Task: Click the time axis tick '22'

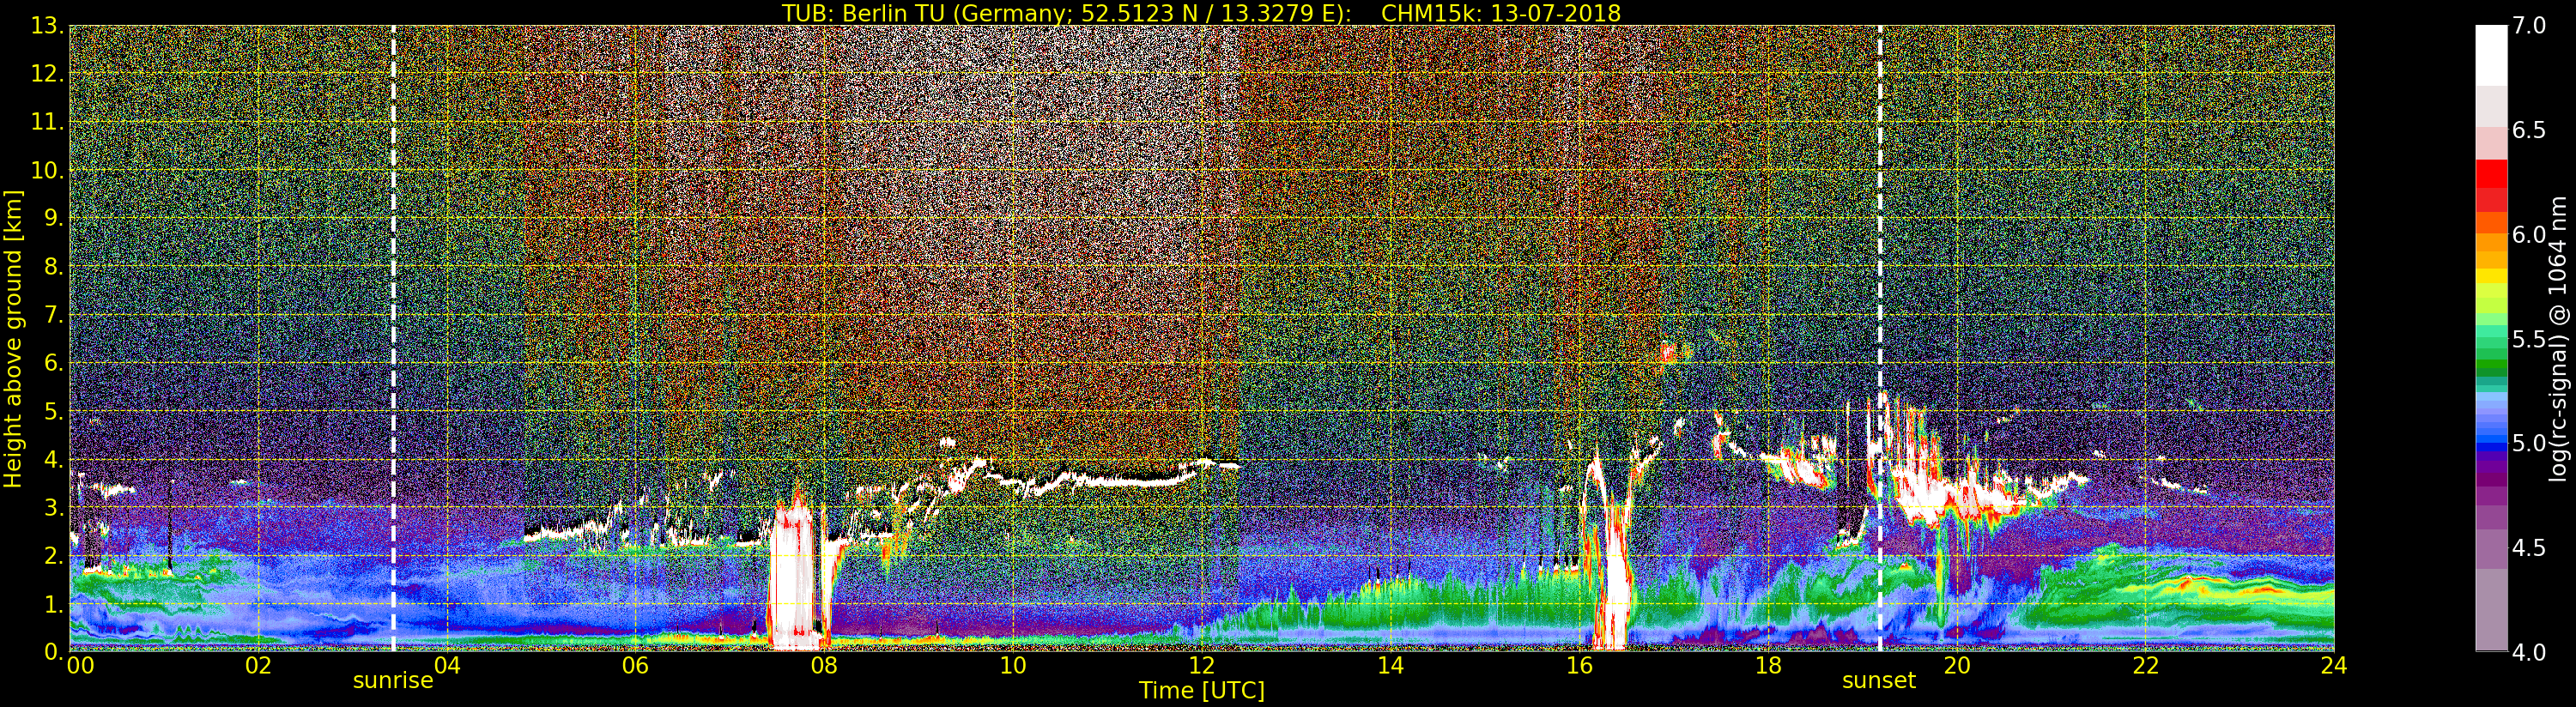Action: 2145,666
